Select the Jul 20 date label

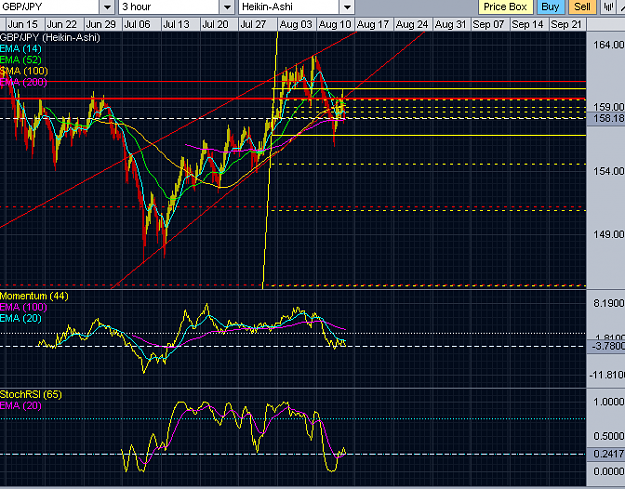[x=215, y=24]
